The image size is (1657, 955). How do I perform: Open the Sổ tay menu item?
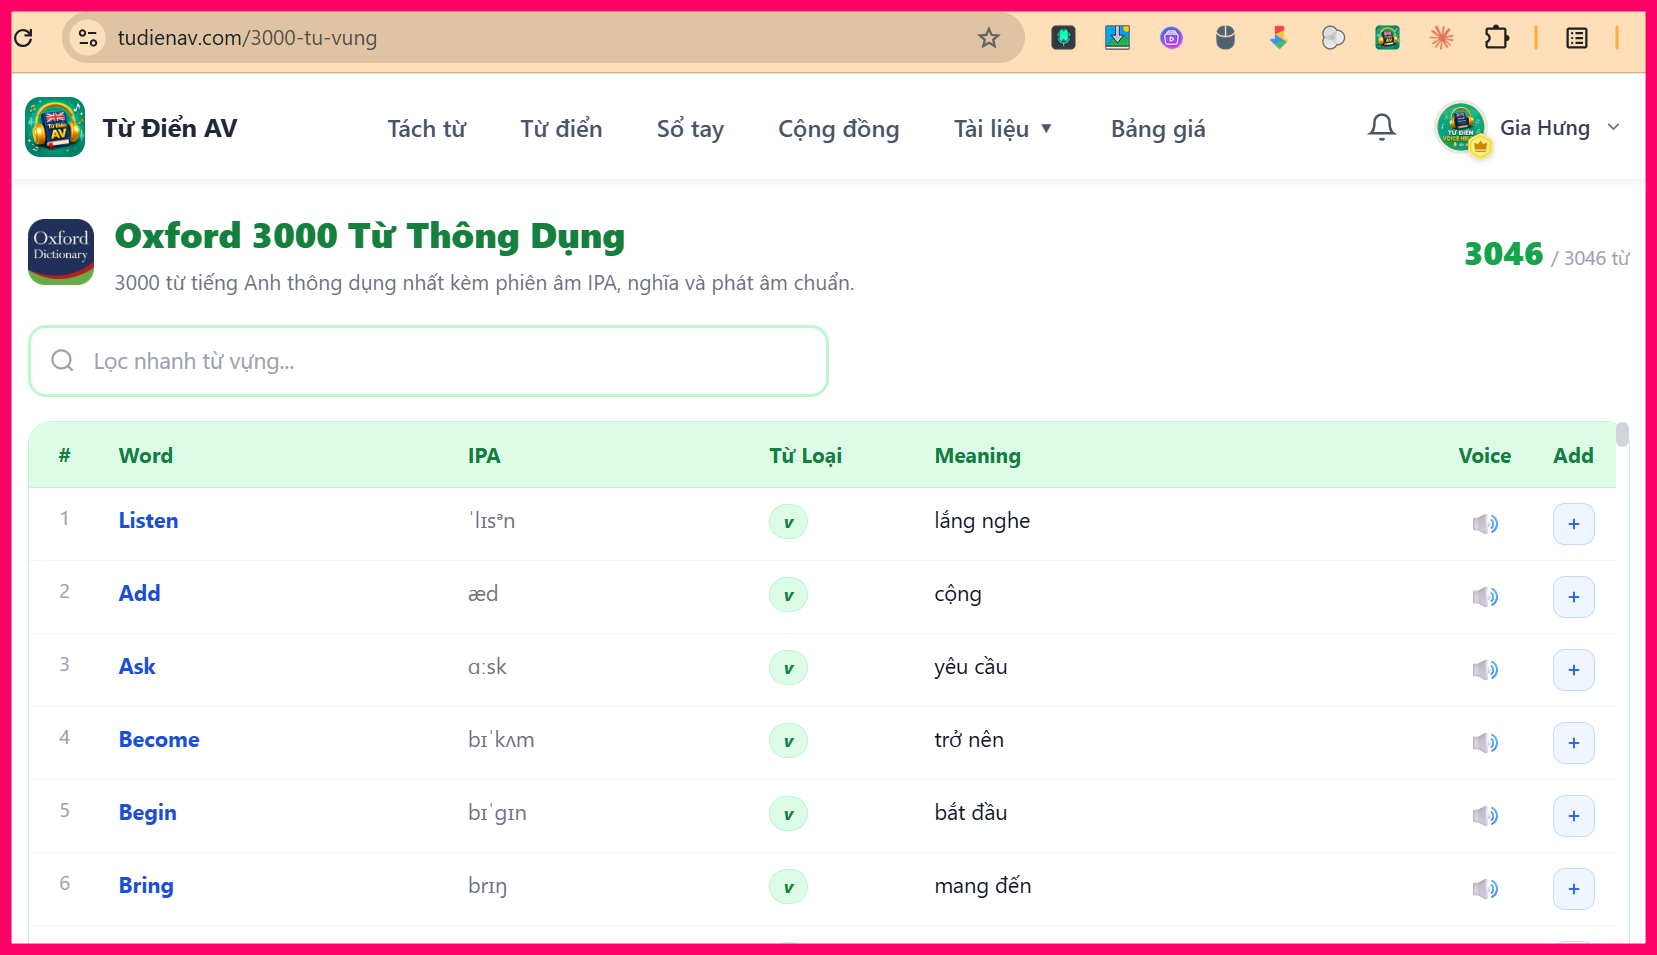690,129
